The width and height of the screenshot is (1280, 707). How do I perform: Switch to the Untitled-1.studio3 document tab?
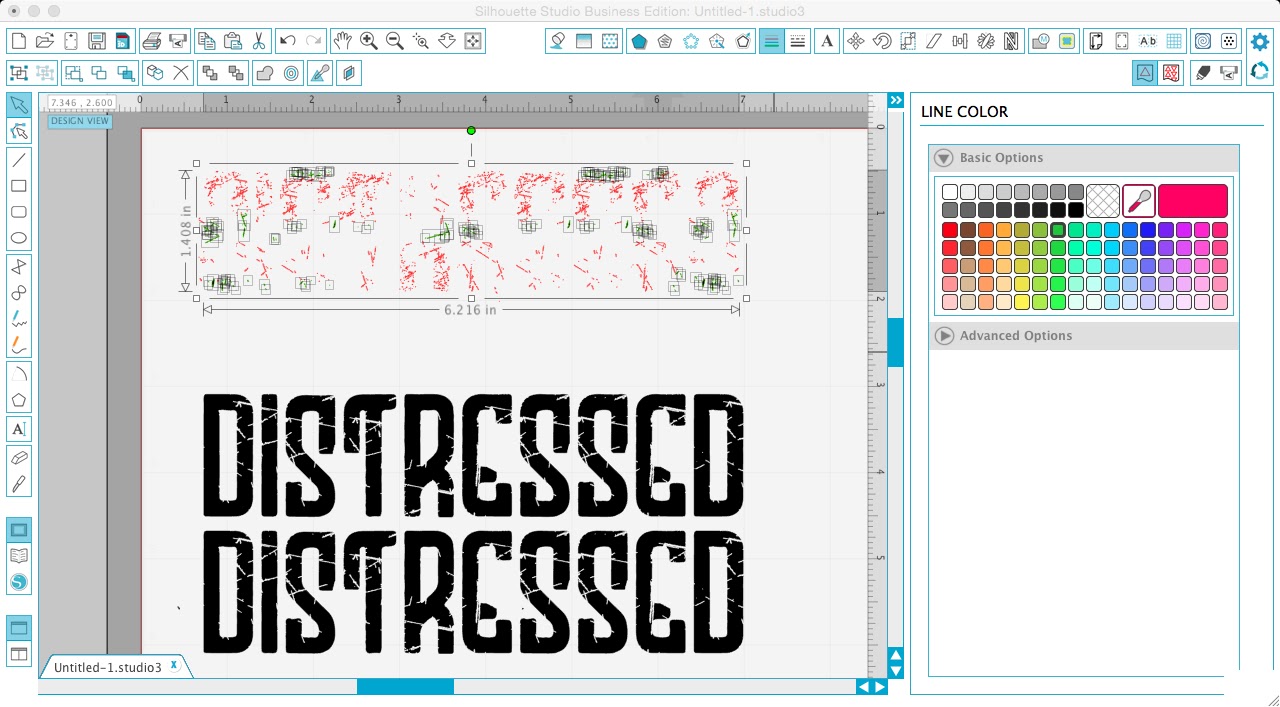110,667
